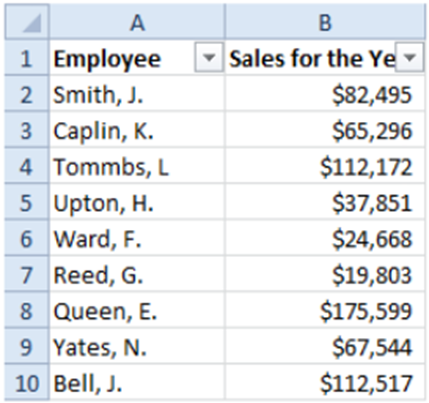This screenshot has width=429, height=403.
Task: Select the $37,851 sales cell
Action: click(x=325, y=202)
